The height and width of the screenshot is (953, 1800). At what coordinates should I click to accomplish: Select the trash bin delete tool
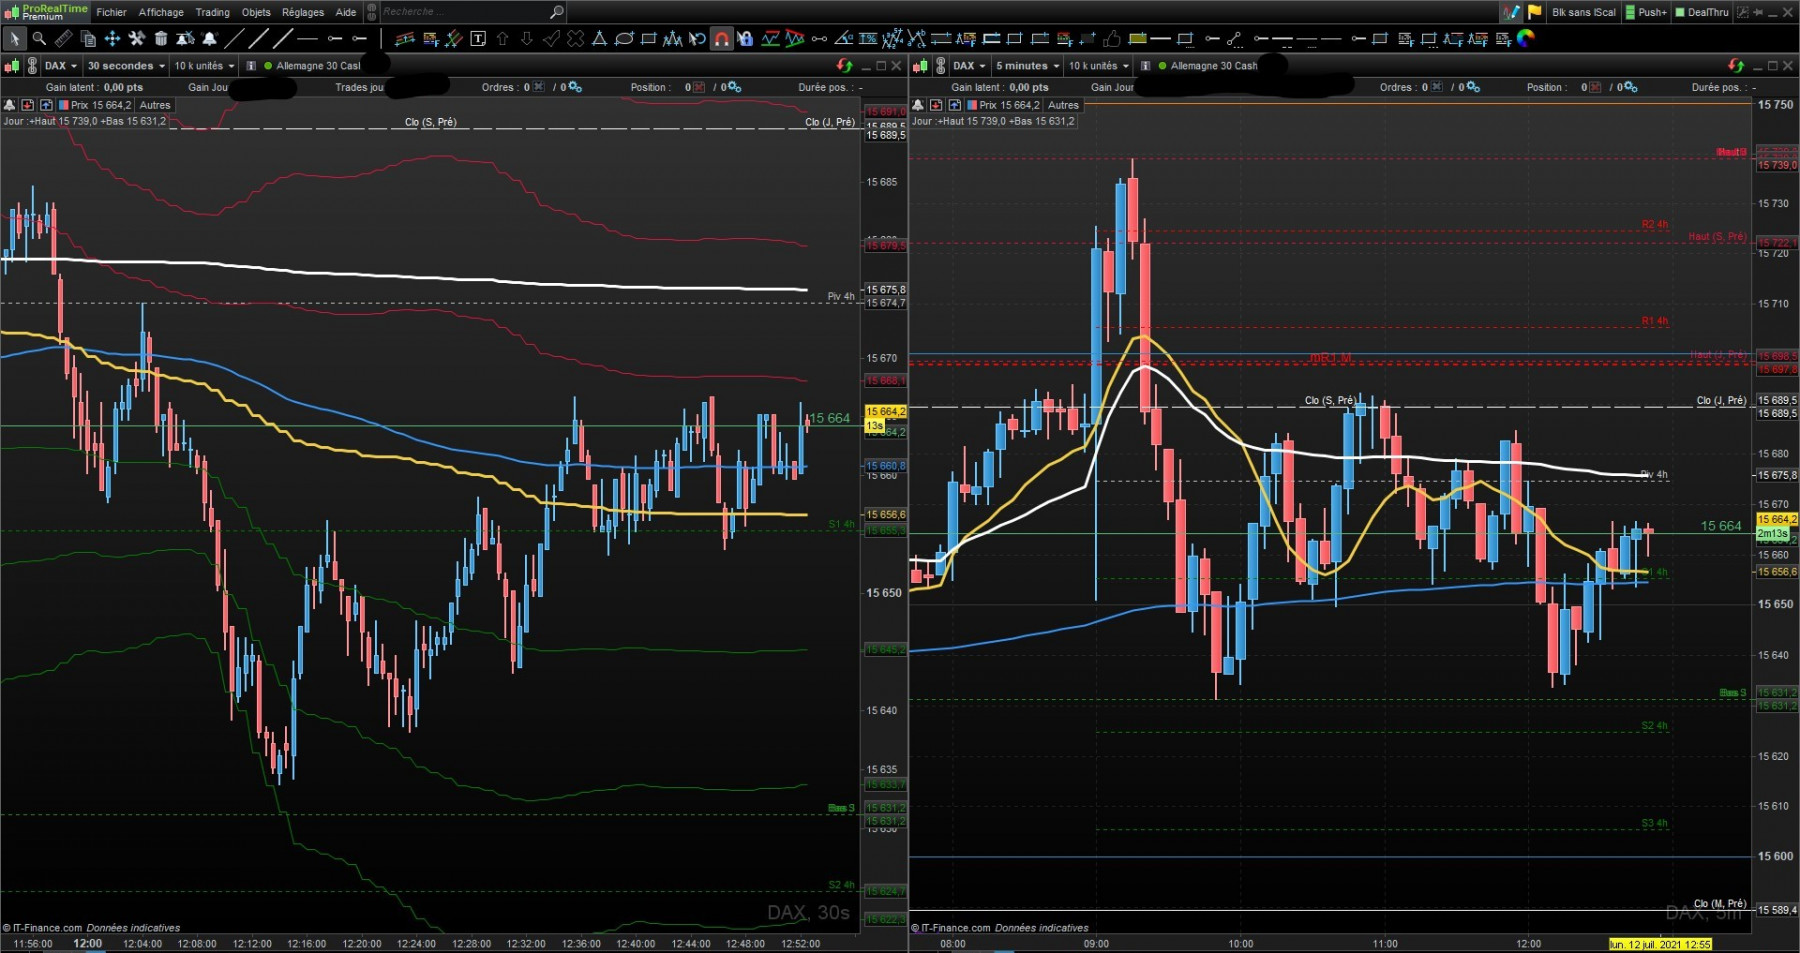161,39
